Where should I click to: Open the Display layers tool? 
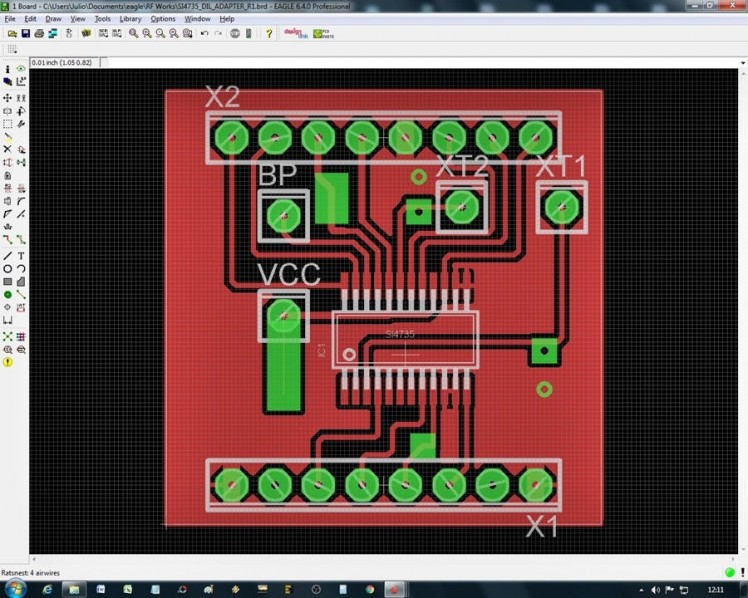tap(8, 82)
